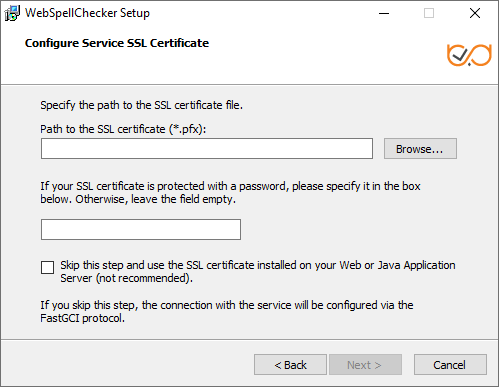Click the WebSpellChecker Setup title text
Image resolution: width=499 pixels, height=387 pixels.
point(87,13)
